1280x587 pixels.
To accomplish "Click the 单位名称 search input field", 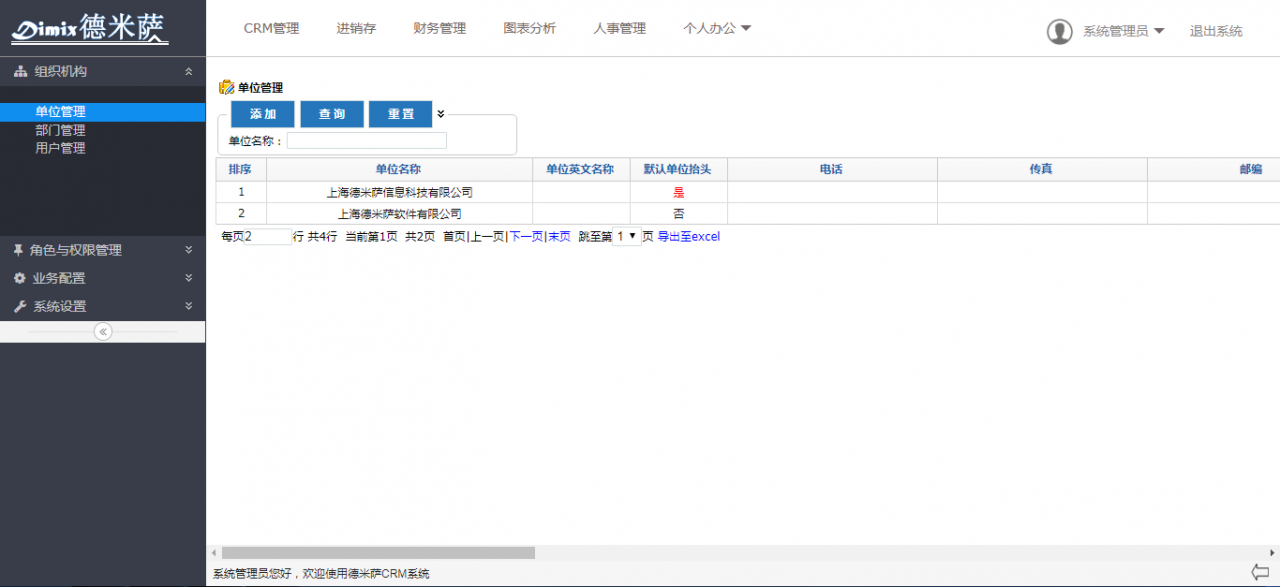I will 366,141.
